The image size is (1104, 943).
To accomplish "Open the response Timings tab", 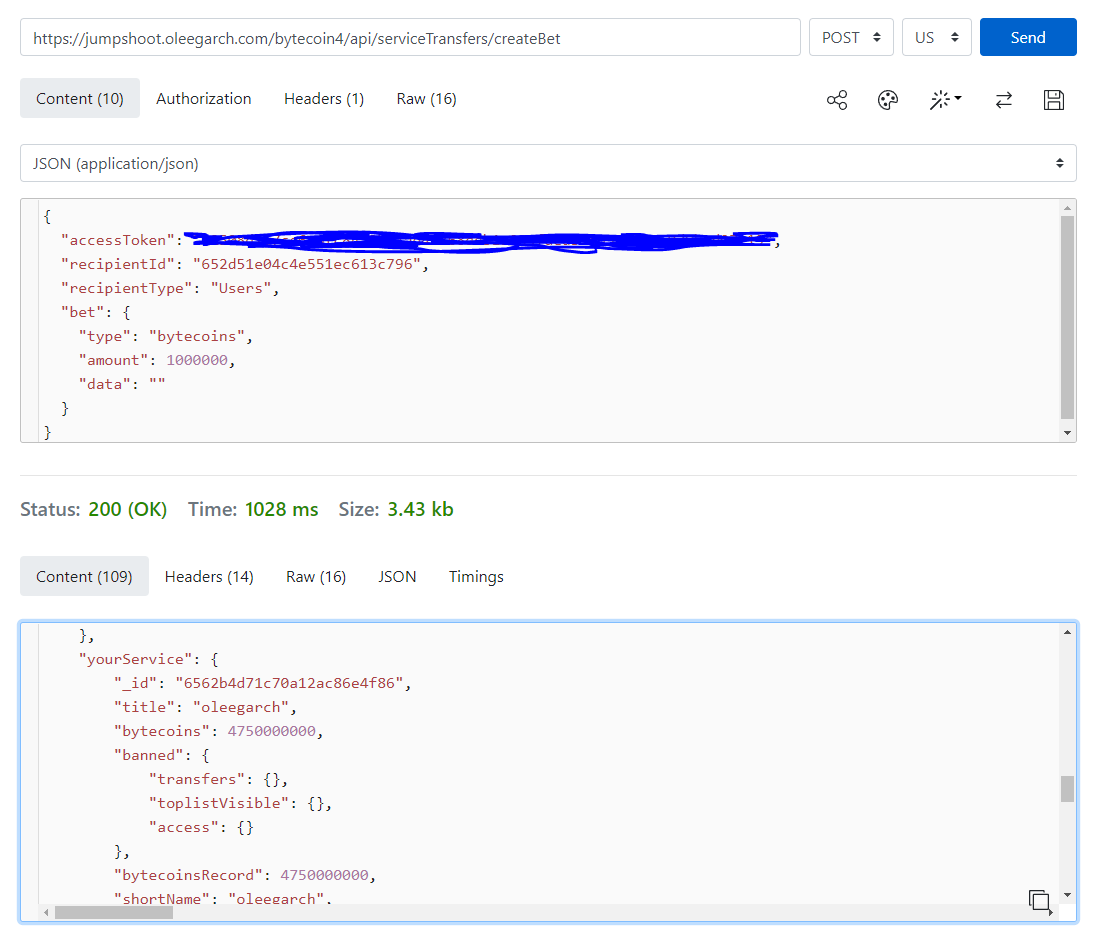I will [x=476, y=576].
